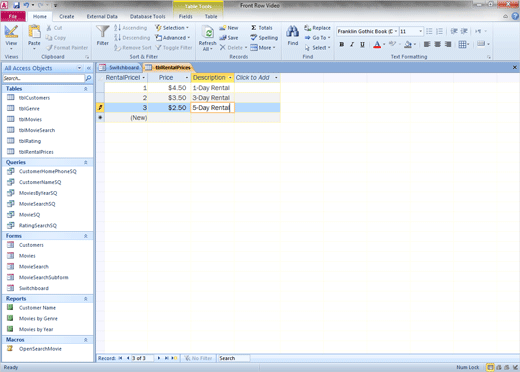520x372 pixels.
Task: Open the Fields tab under Table Tools
Action: tap(185, 16)
